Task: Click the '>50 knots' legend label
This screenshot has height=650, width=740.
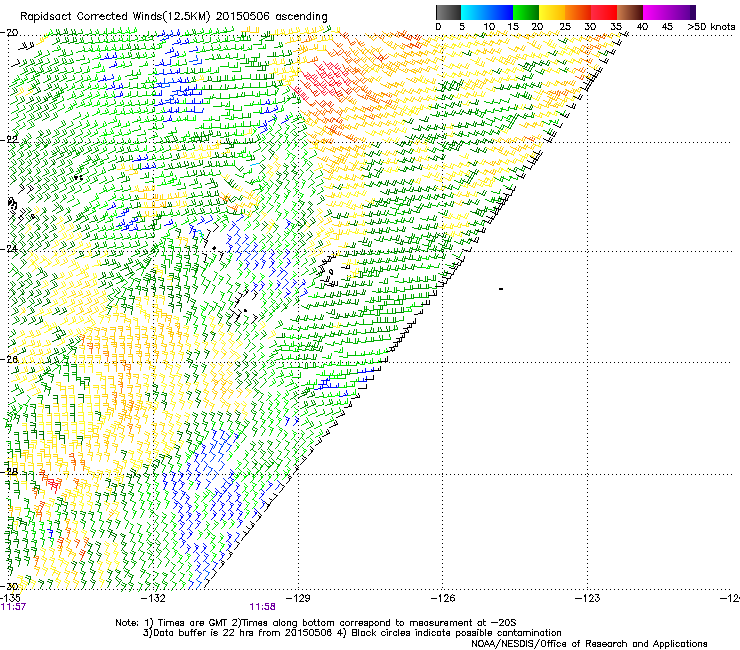Action: pyautogui.click(x=711, y=27)
